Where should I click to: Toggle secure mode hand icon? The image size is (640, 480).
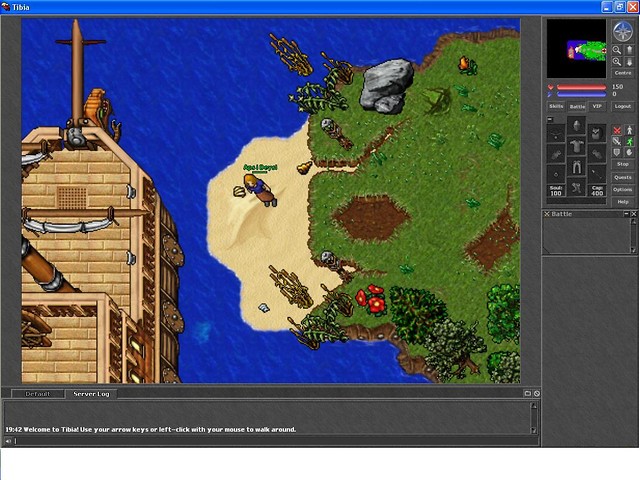pyautogui.click(x=629, y=152)
